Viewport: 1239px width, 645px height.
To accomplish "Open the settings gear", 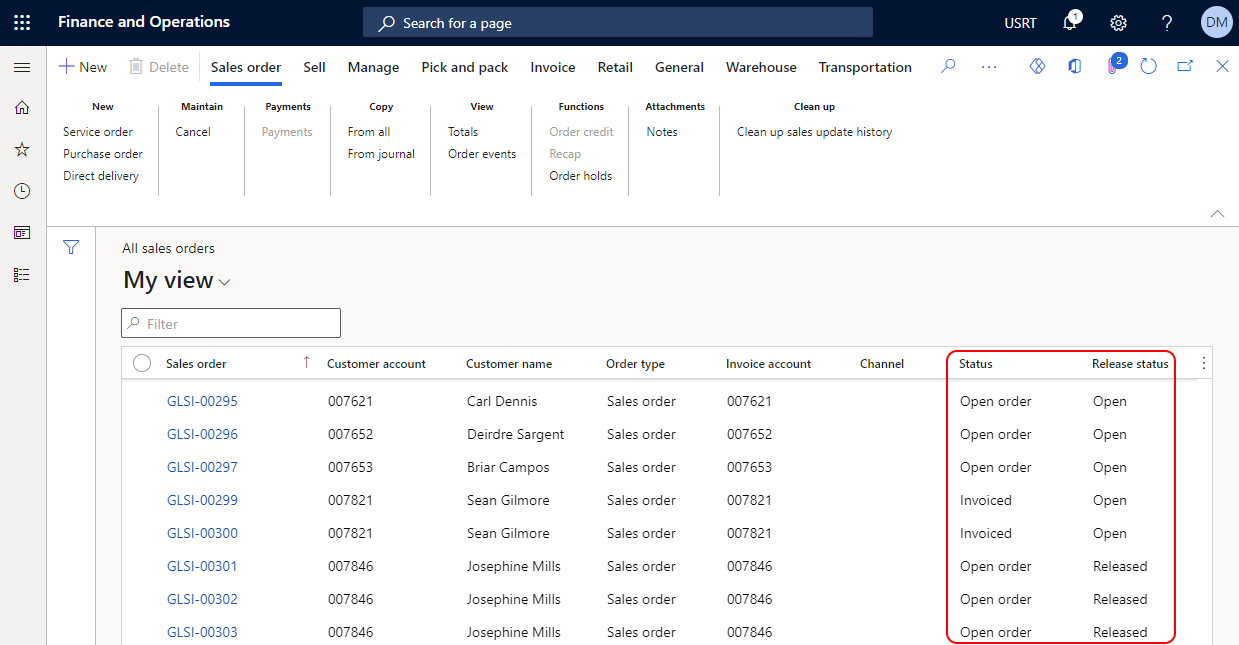I will pyautogui.click(x=1119, y=22).
